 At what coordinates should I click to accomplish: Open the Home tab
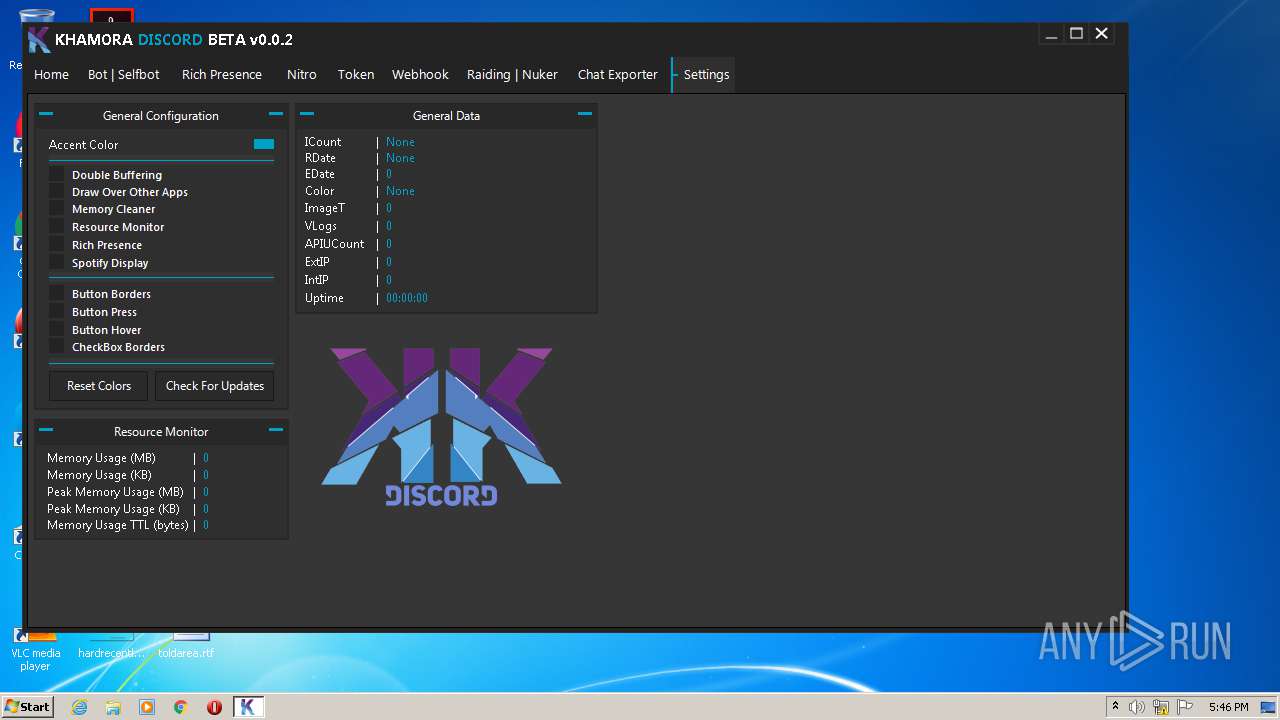[51, 75]
